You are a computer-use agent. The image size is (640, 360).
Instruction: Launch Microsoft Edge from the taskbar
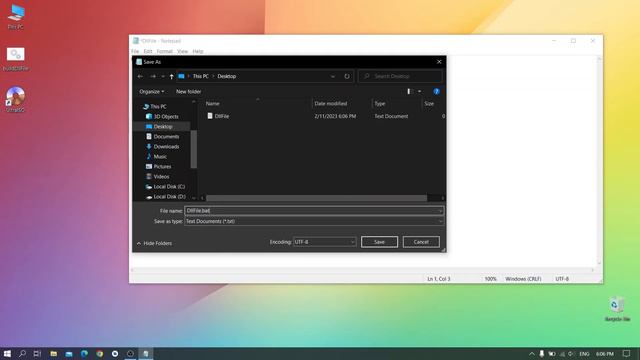click(84, 354)
